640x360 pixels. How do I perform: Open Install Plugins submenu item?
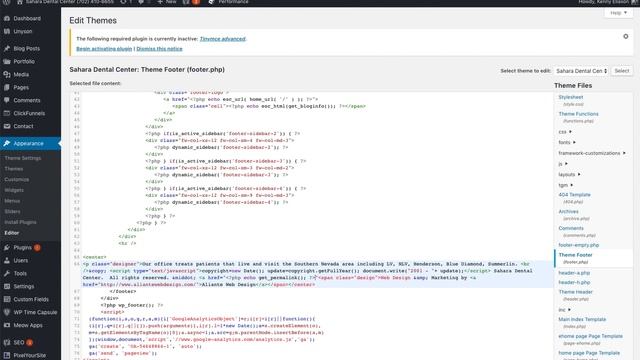click(20, 222)
